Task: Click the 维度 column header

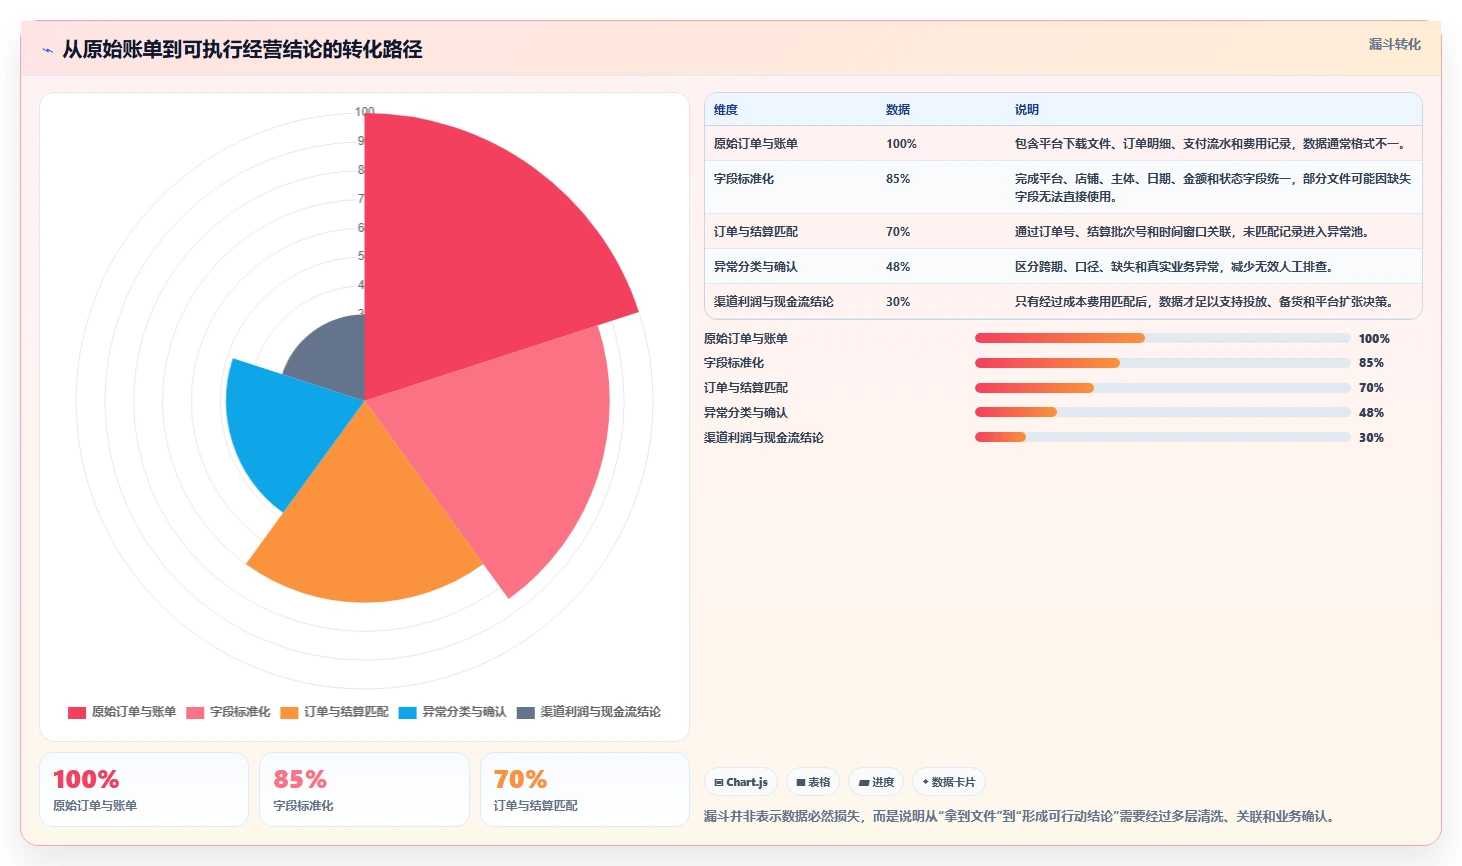Action: pyautogui.click(x=726, y=110)
